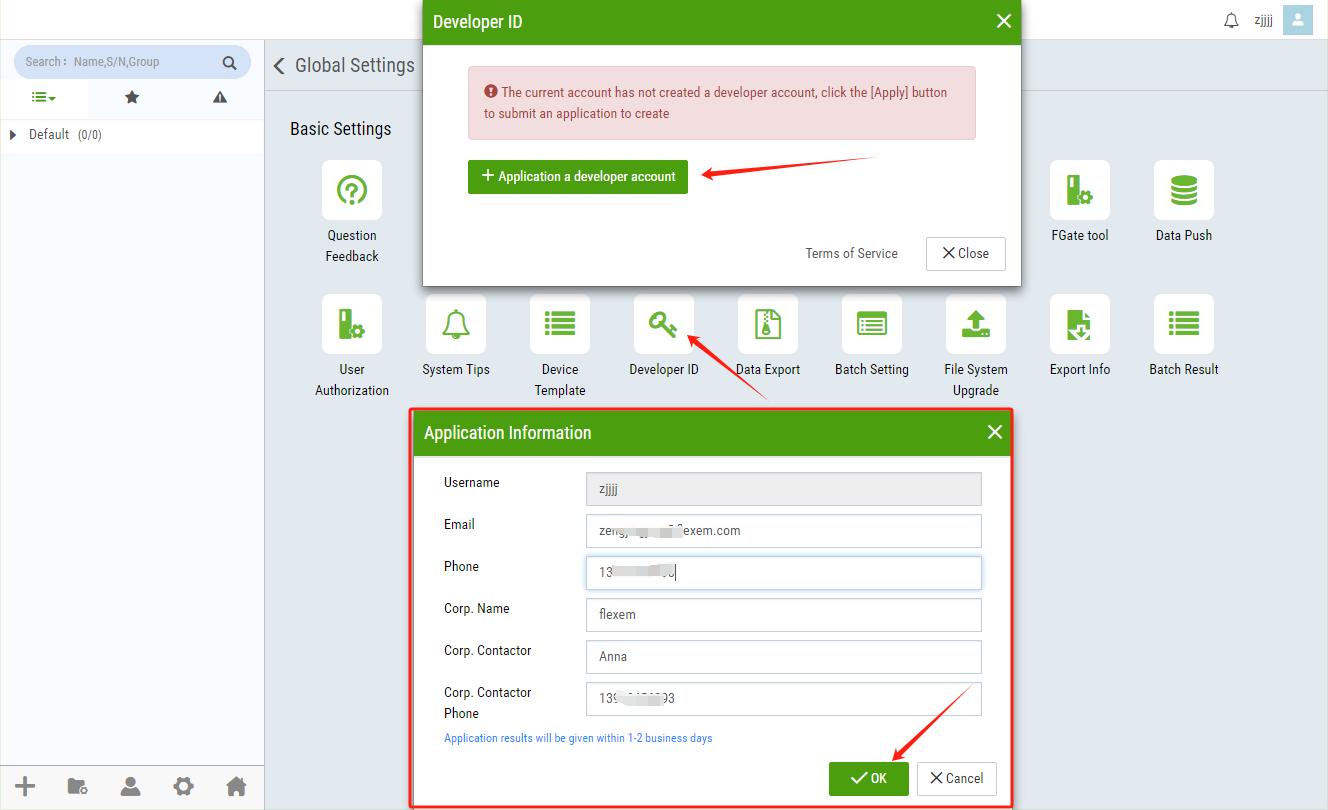Open the Device Template icon
This screenshot has width=1328, height=810.
tap(560, 324)
